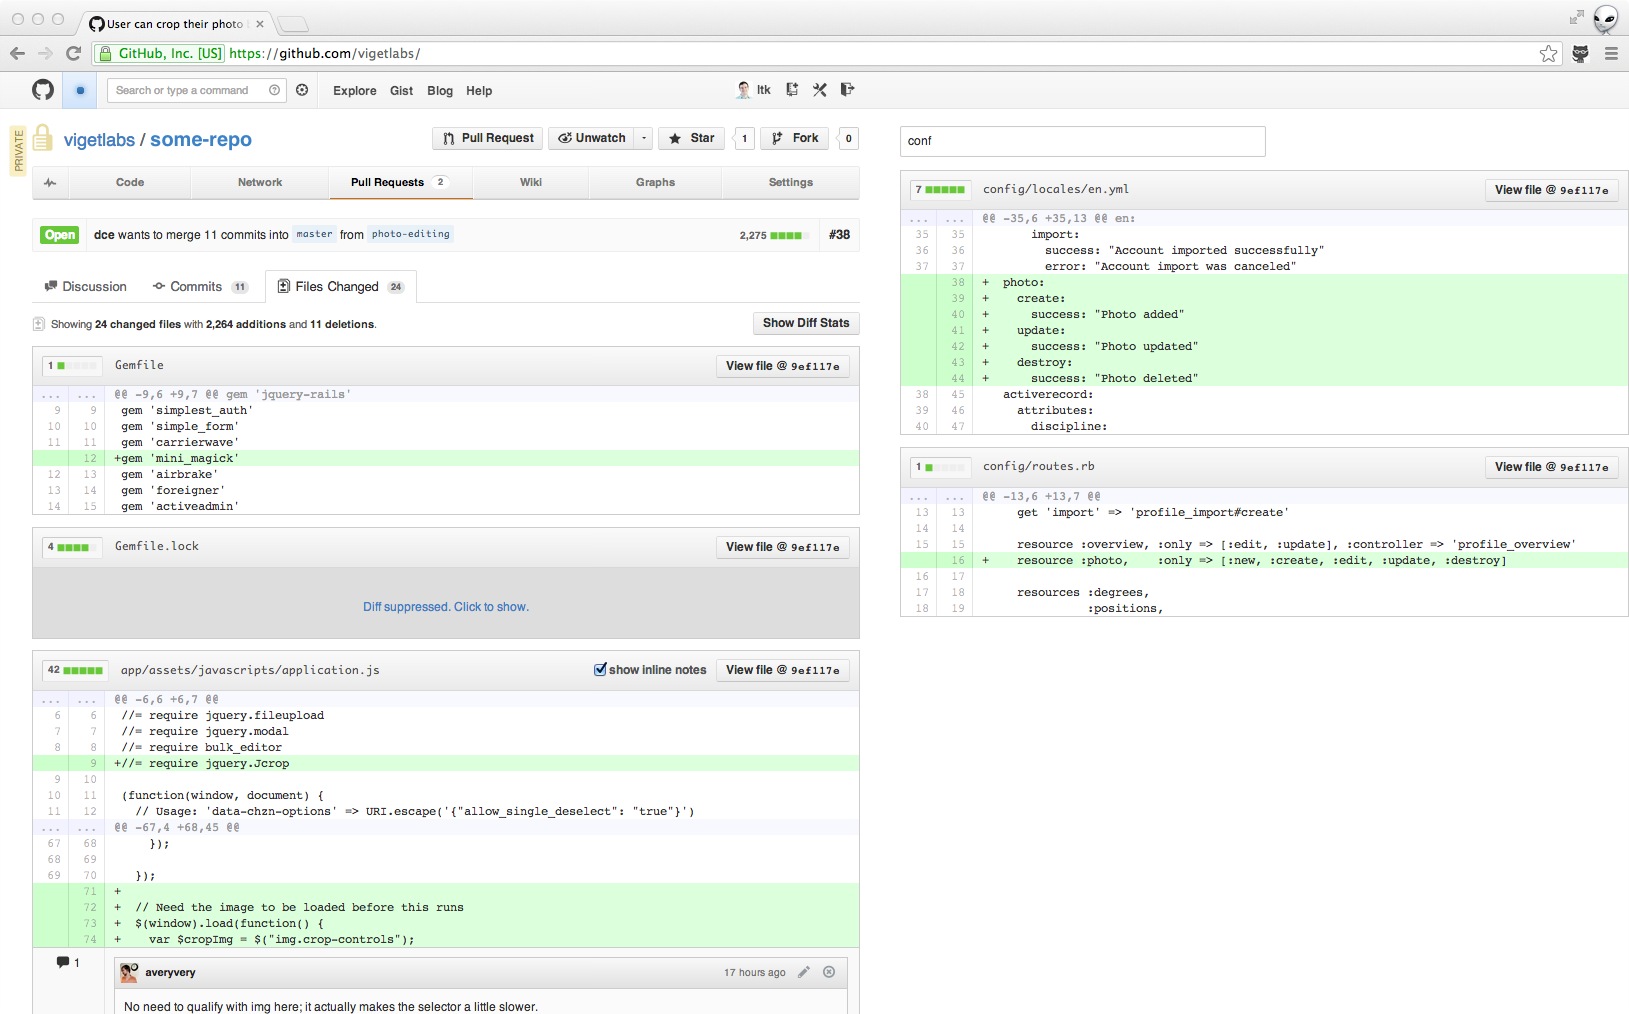Switch to the Network tab

260,183
